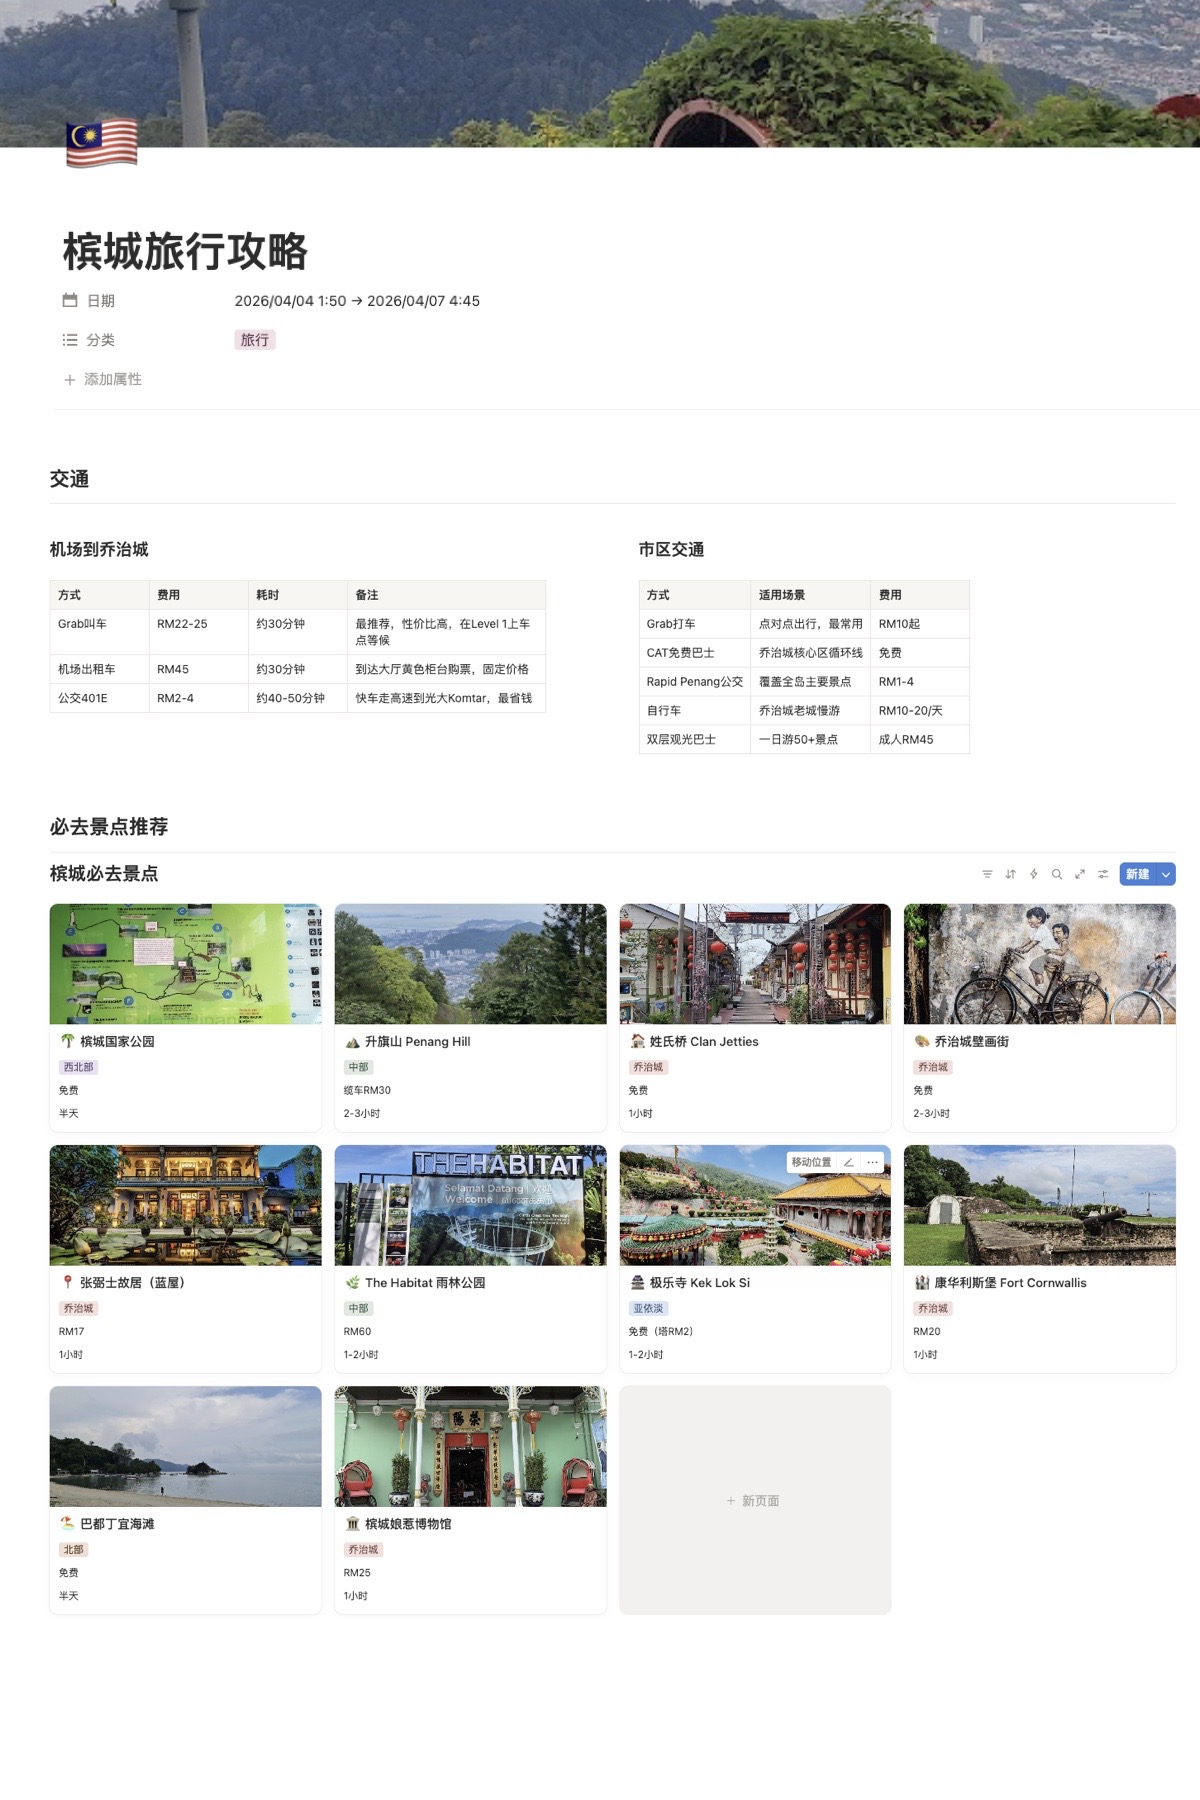Viewport: 1200px width, 1800px height.
Task: Click 移动位置 on the 极乐寺 card cover
Action: (811, 1162)
